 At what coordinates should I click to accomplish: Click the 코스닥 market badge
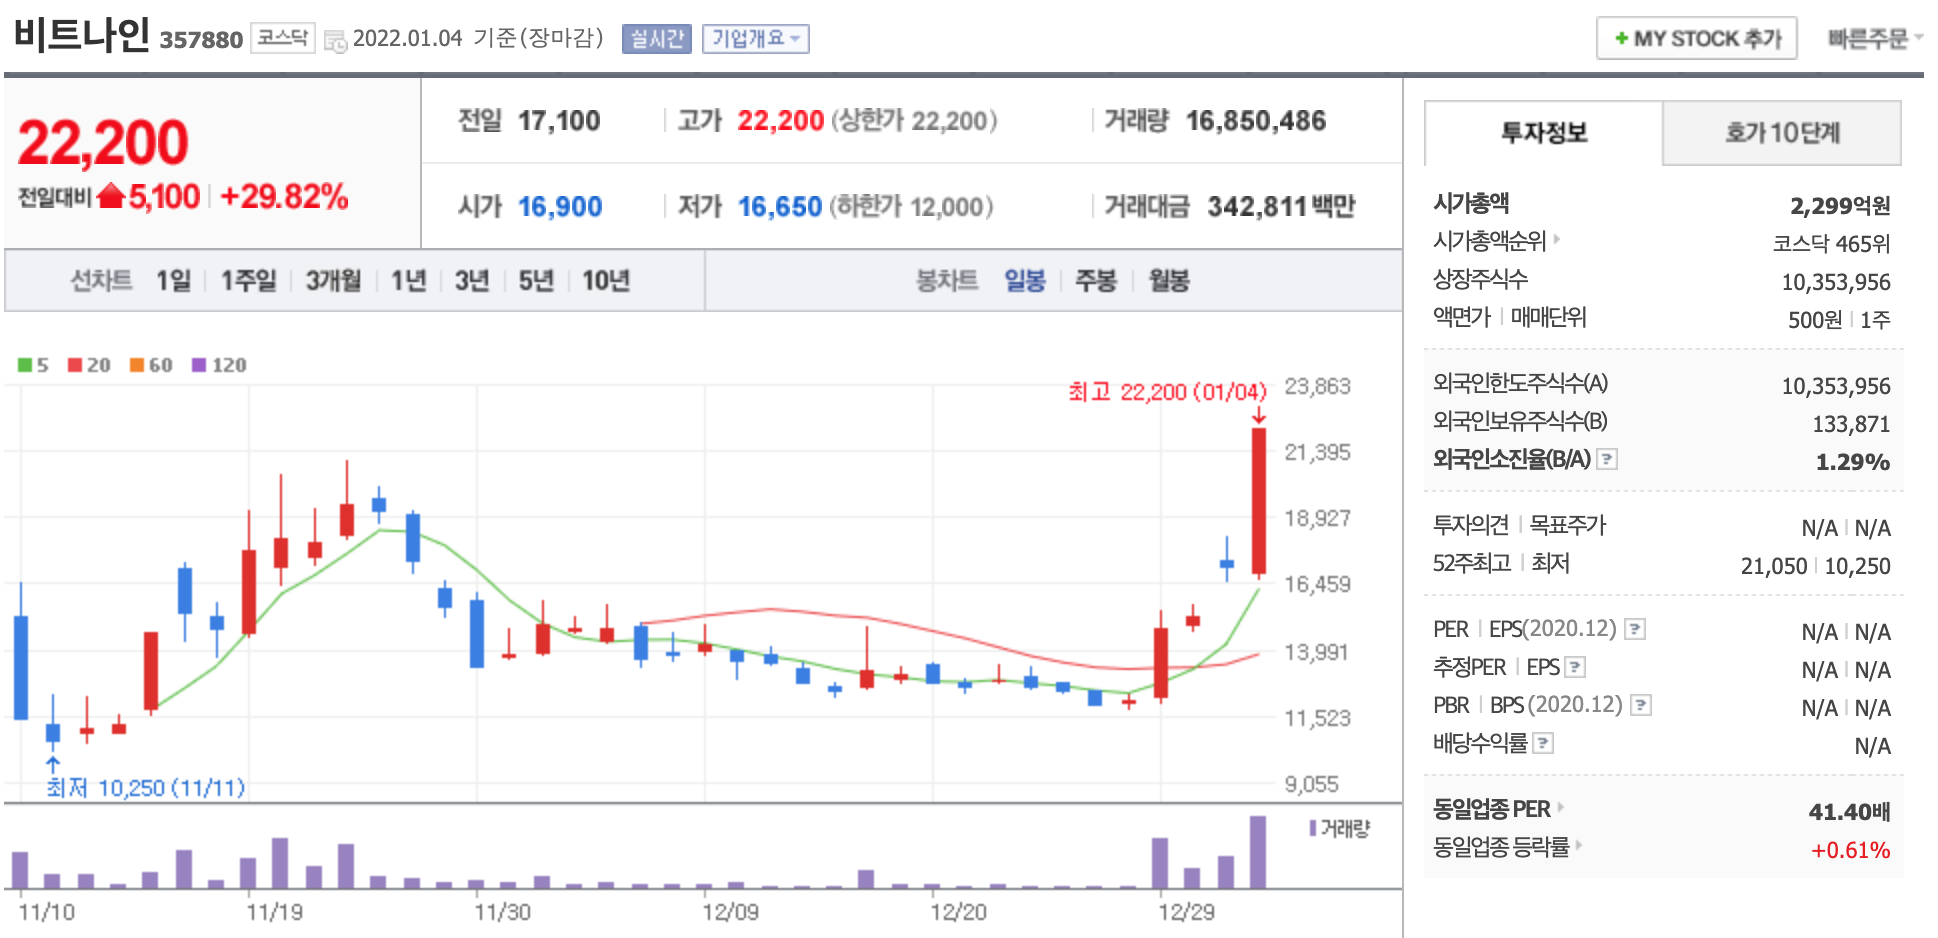(283, 38)
